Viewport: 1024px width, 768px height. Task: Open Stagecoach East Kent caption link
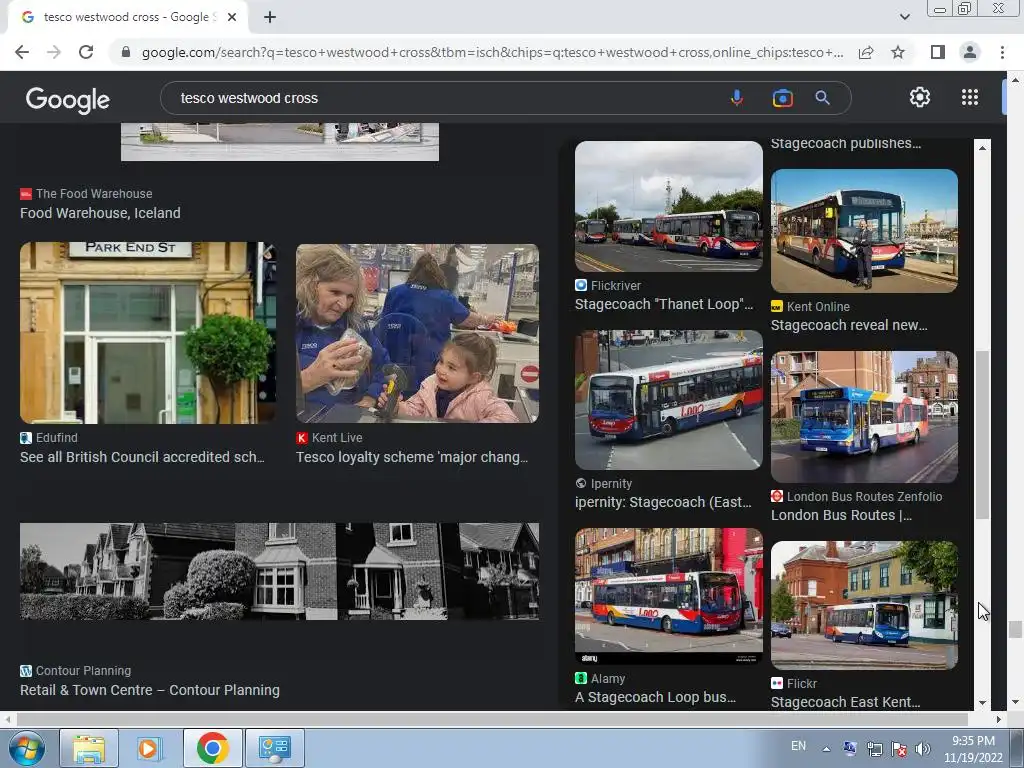pyautogui.click(x=846, y=703)
